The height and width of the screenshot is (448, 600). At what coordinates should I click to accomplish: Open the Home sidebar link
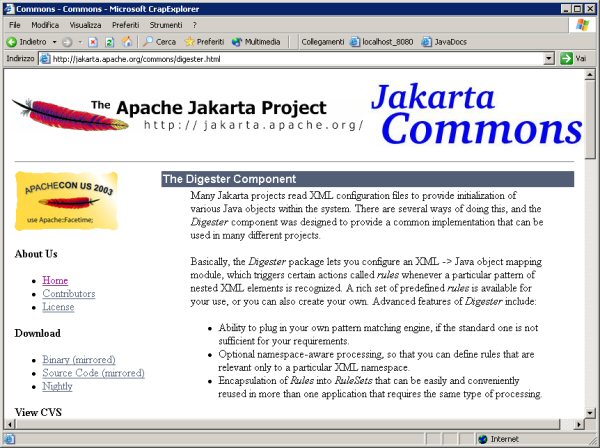pos(55,280)
